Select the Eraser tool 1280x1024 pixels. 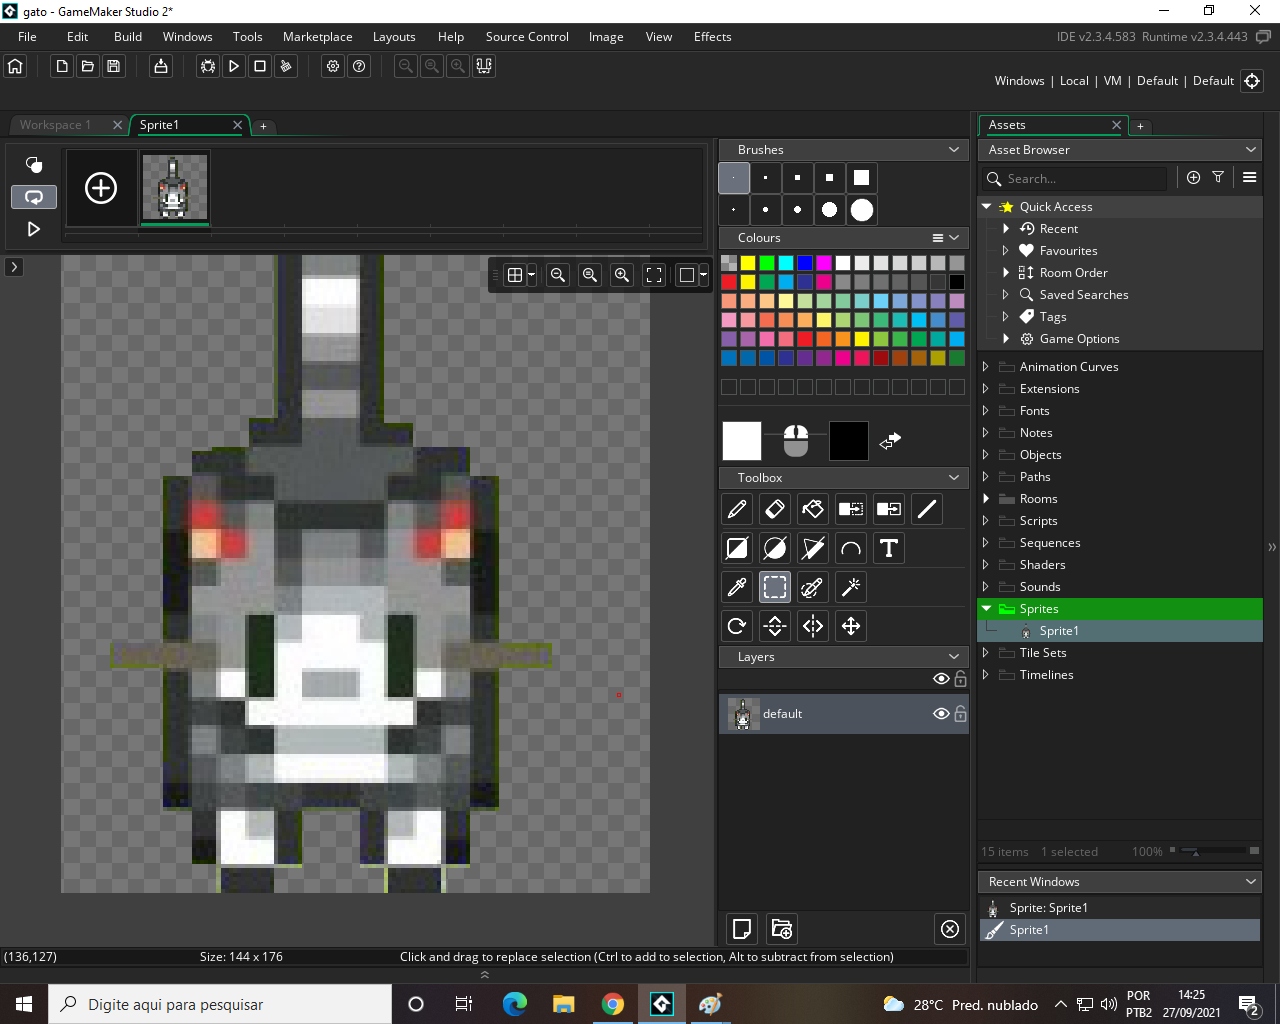coord(775,509)
